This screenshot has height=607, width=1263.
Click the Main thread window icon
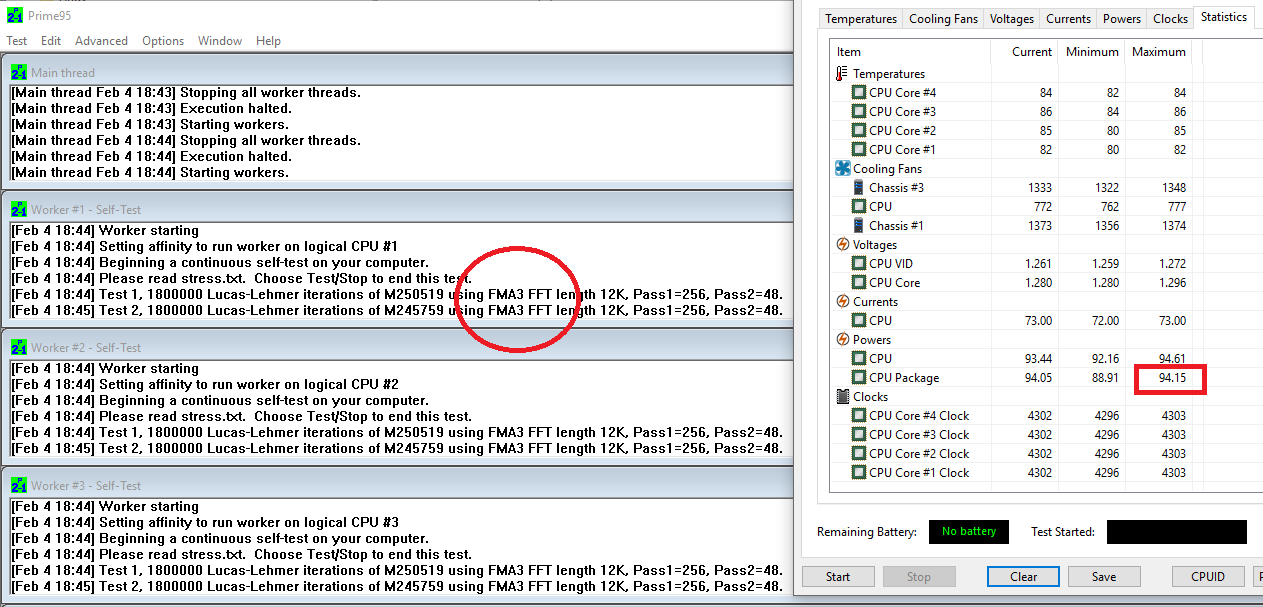pyautogui.click(x=19, y=72)
